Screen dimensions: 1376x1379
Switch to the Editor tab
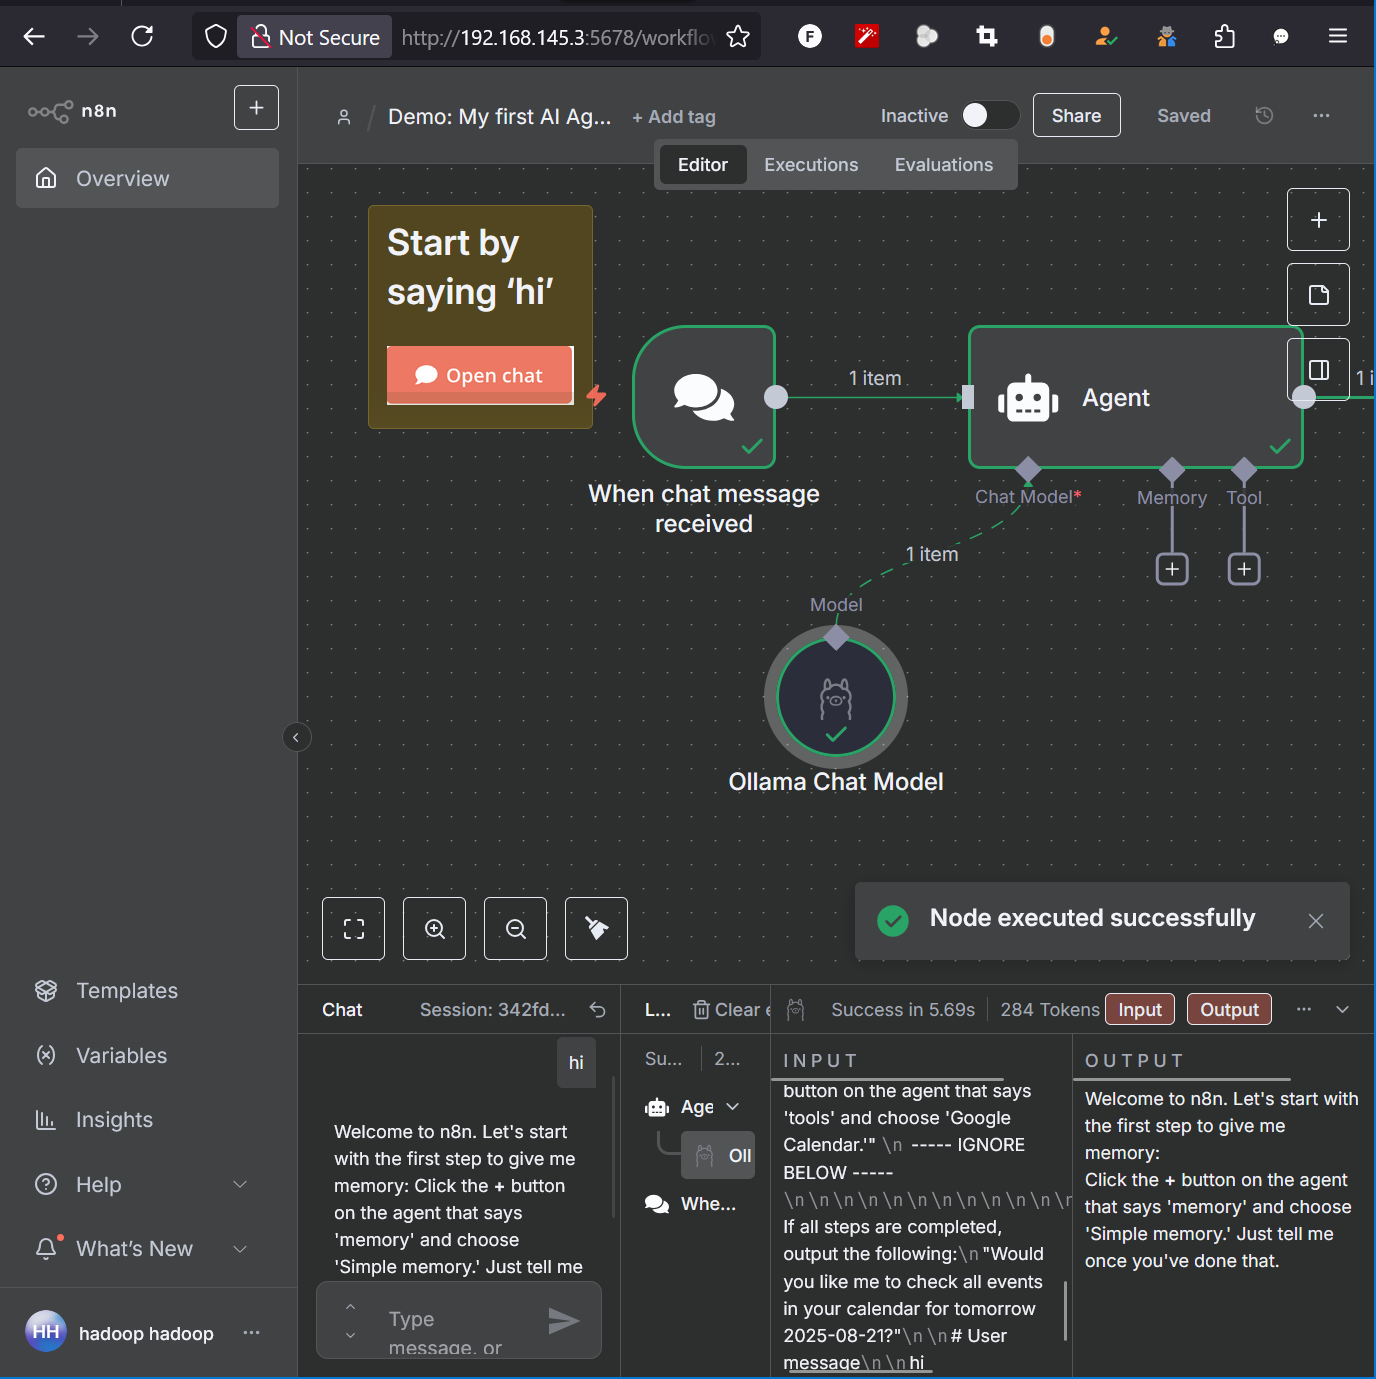point(703,165)
